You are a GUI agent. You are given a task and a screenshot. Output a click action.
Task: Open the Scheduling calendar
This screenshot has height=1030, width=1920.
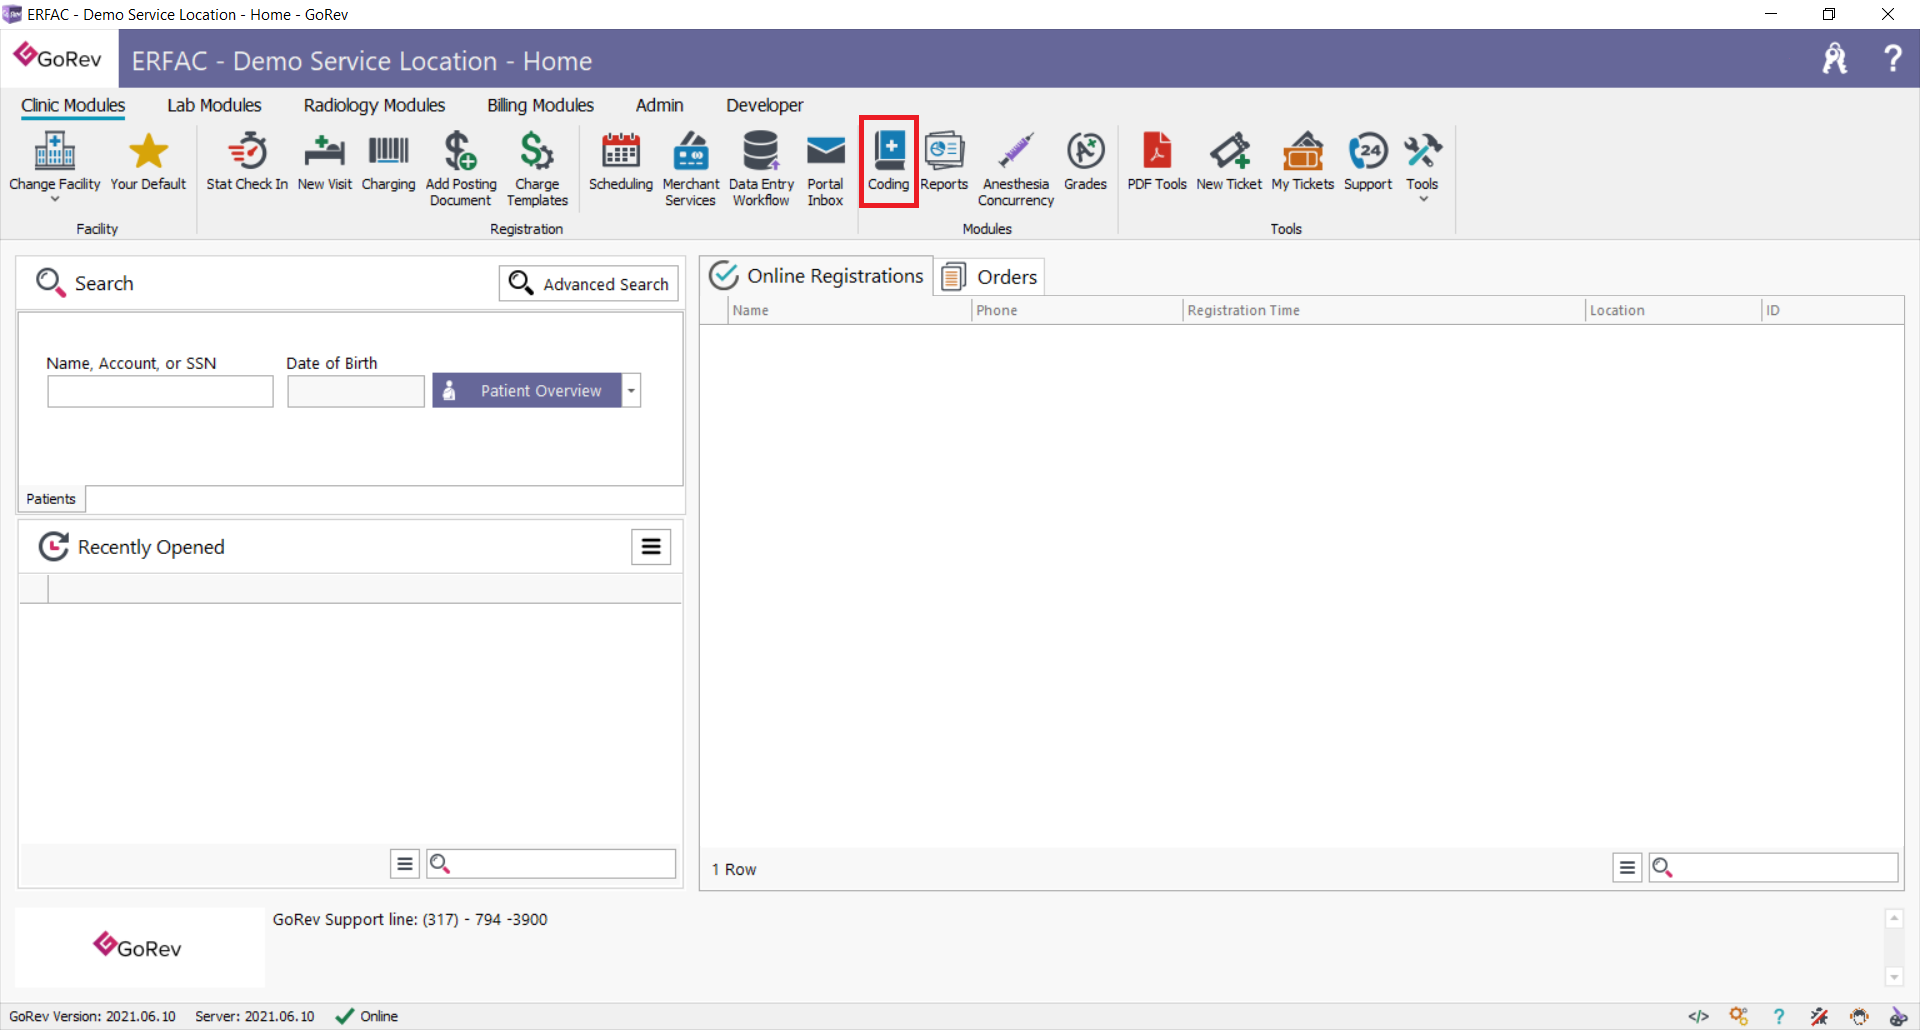[620, 162]
